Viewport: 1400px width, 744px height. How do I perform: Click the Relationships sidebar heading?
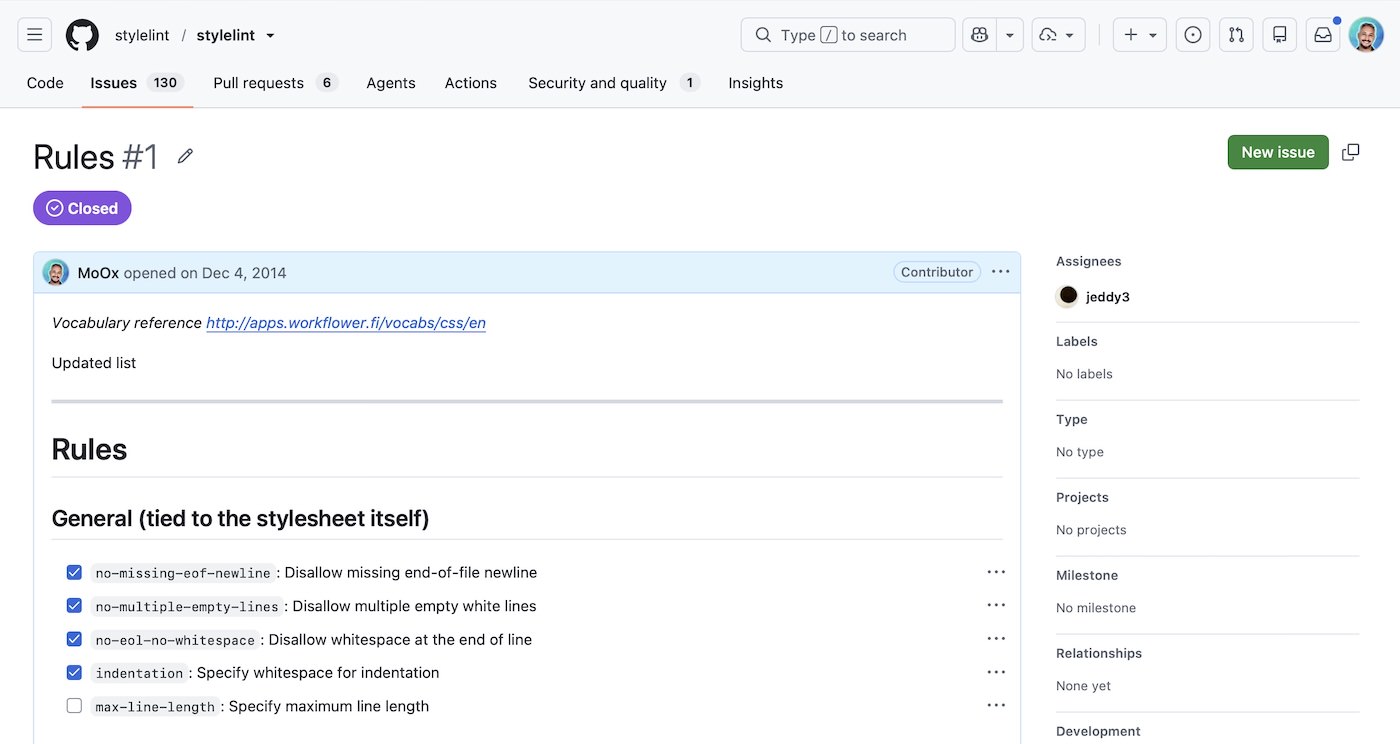(1099, 653)
